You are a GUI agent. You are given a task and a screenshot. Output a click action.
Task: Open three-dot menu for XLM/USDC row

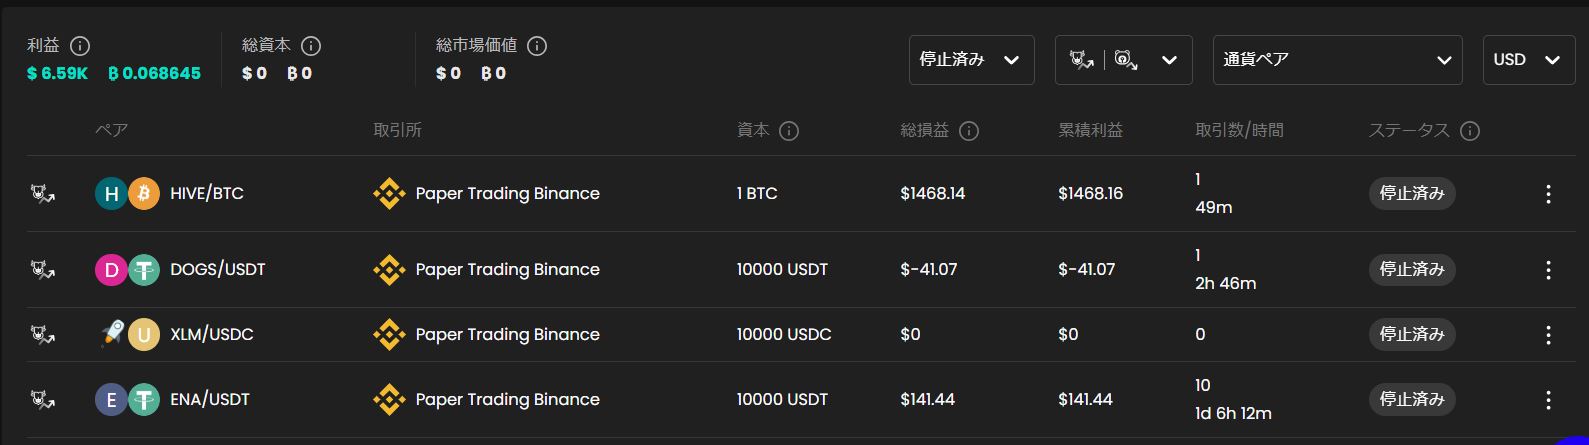[x=1548, y=335]
